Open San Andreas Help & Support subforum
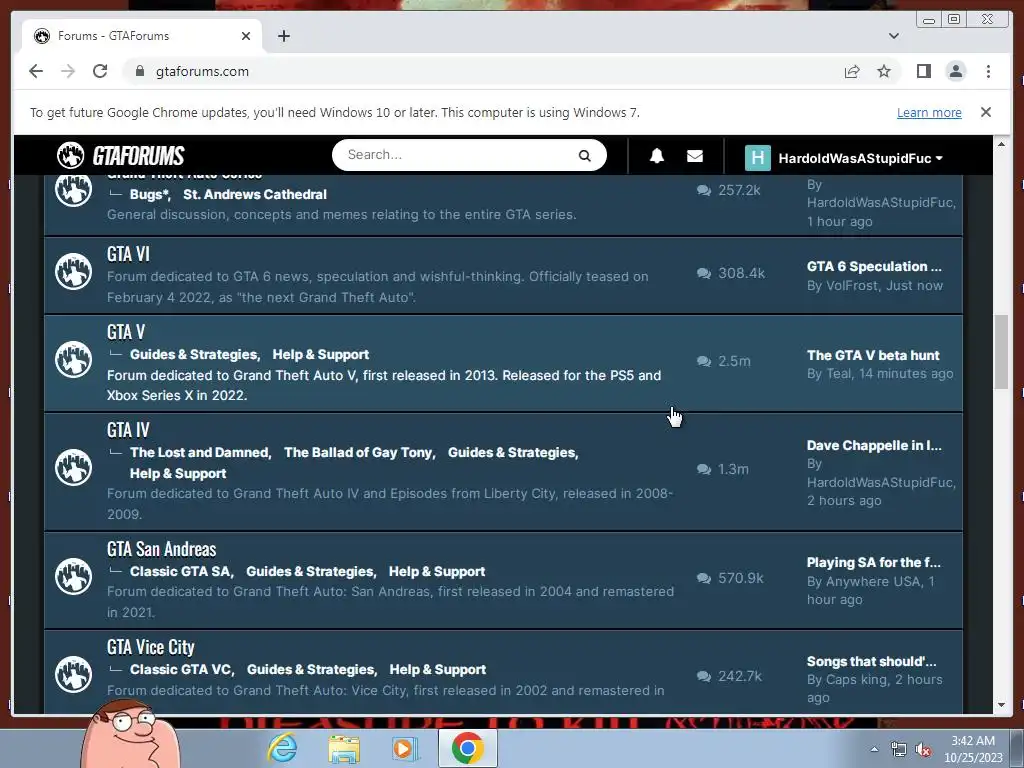This screenshot has height=768, width=1024. coord(437,571)
